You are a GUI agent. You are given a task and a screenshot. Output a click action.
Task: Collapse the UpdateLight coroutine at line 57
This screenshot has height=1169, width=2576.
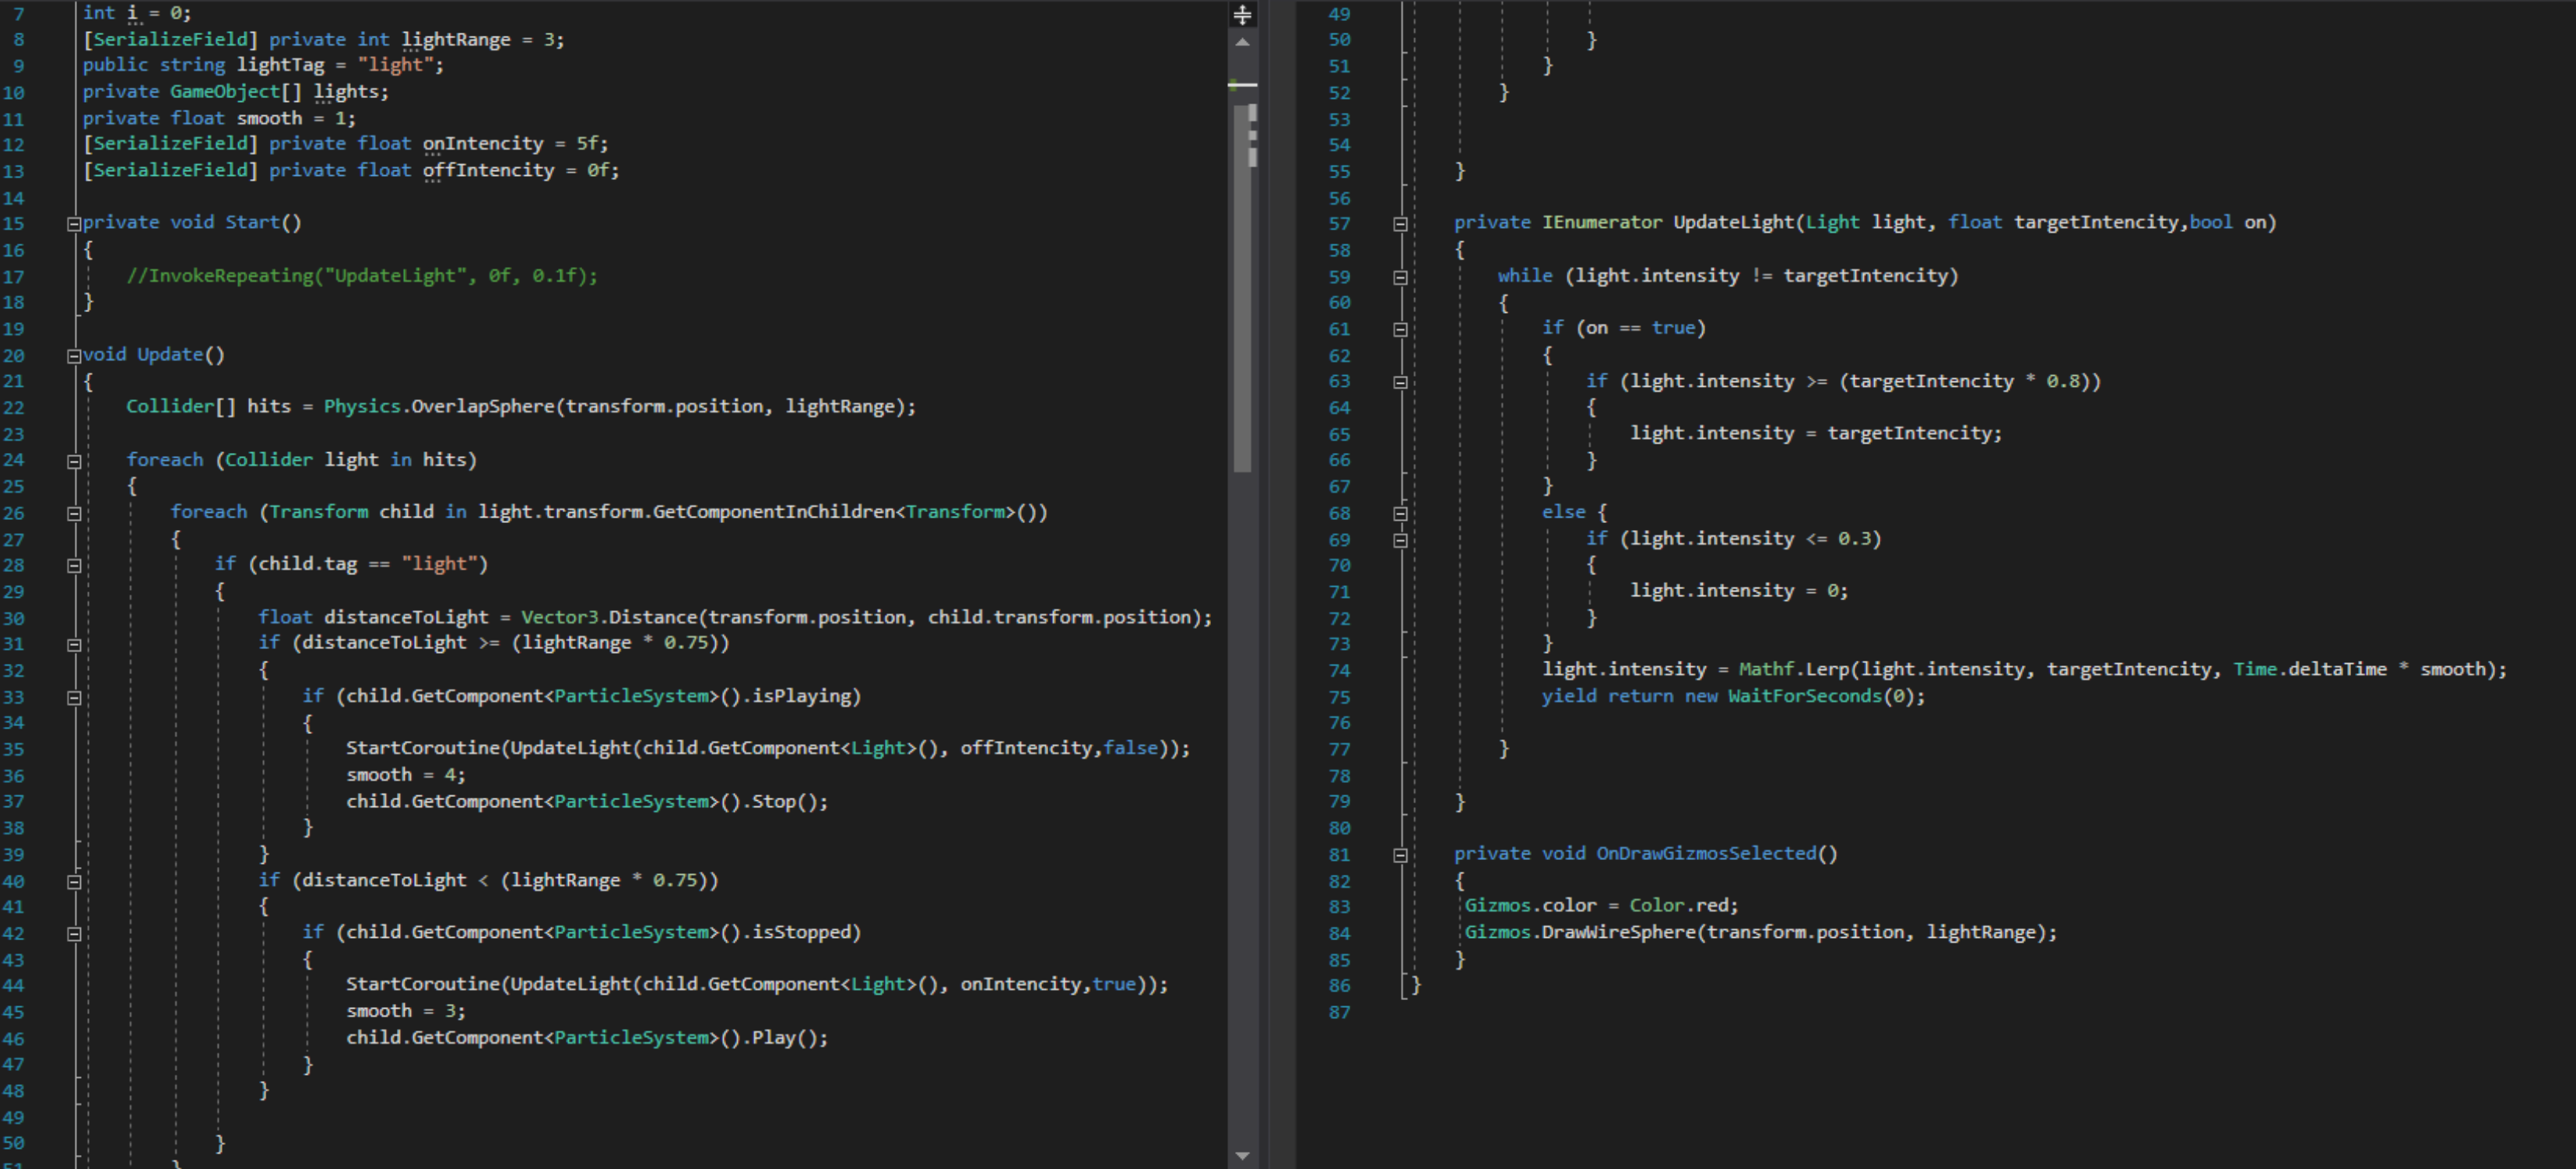(x=1400, y=224)
